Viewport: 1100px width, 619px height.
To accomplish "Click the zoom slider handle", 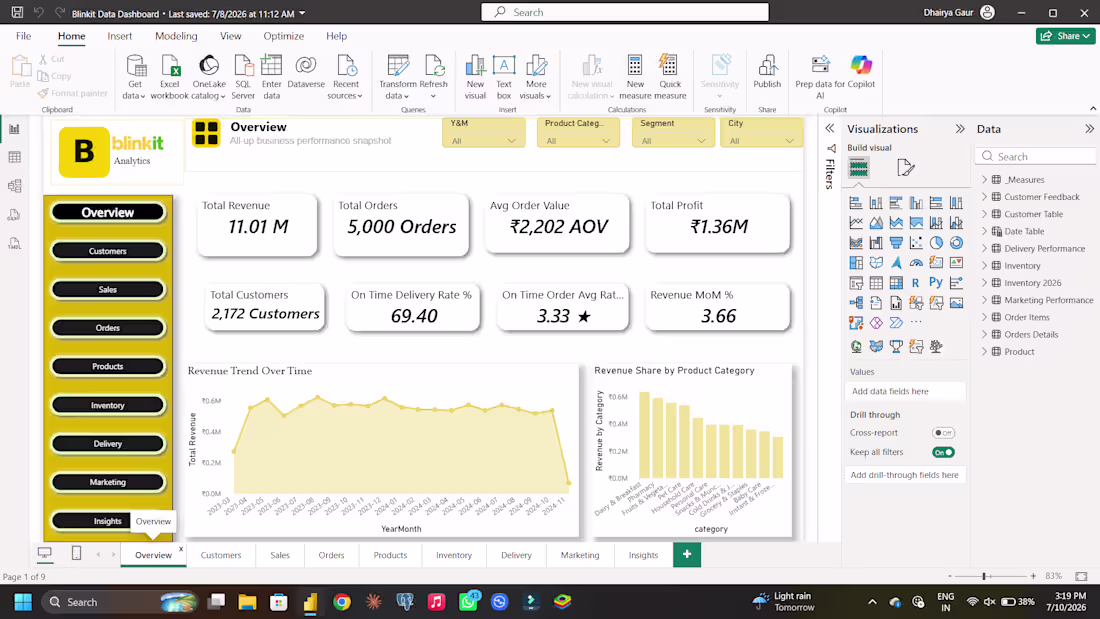I will 984,576.
